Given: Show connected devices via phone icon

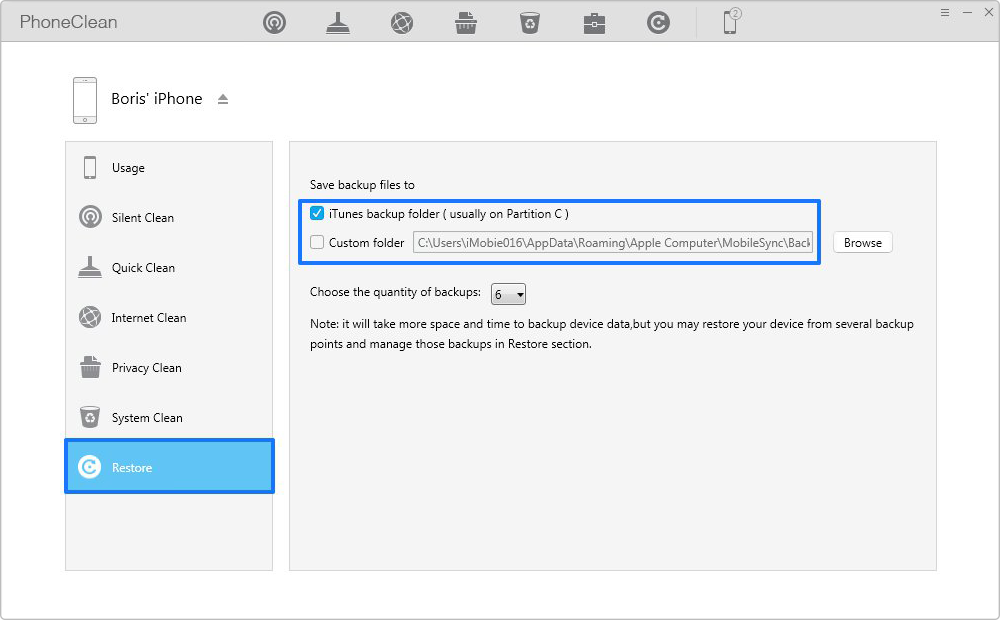Looking at the screenshot, I should click(731, 22).
